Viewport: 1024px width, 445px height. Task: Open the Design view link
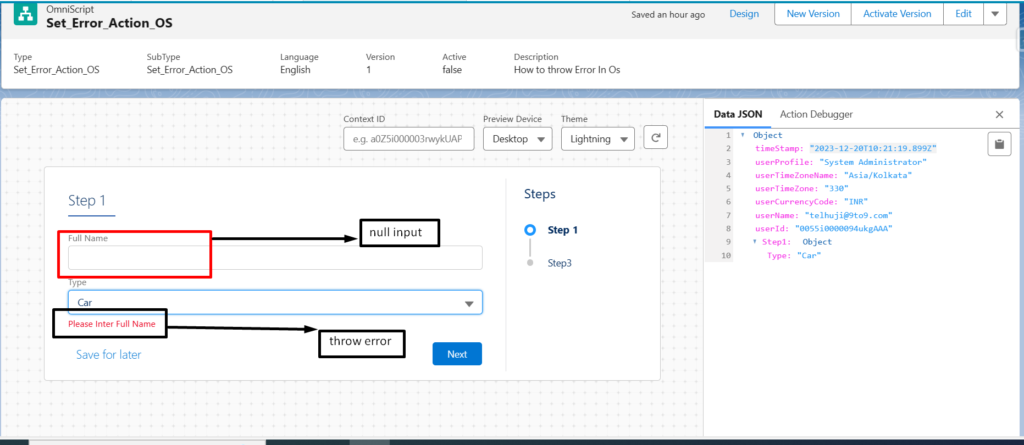[x=744, y=14]
